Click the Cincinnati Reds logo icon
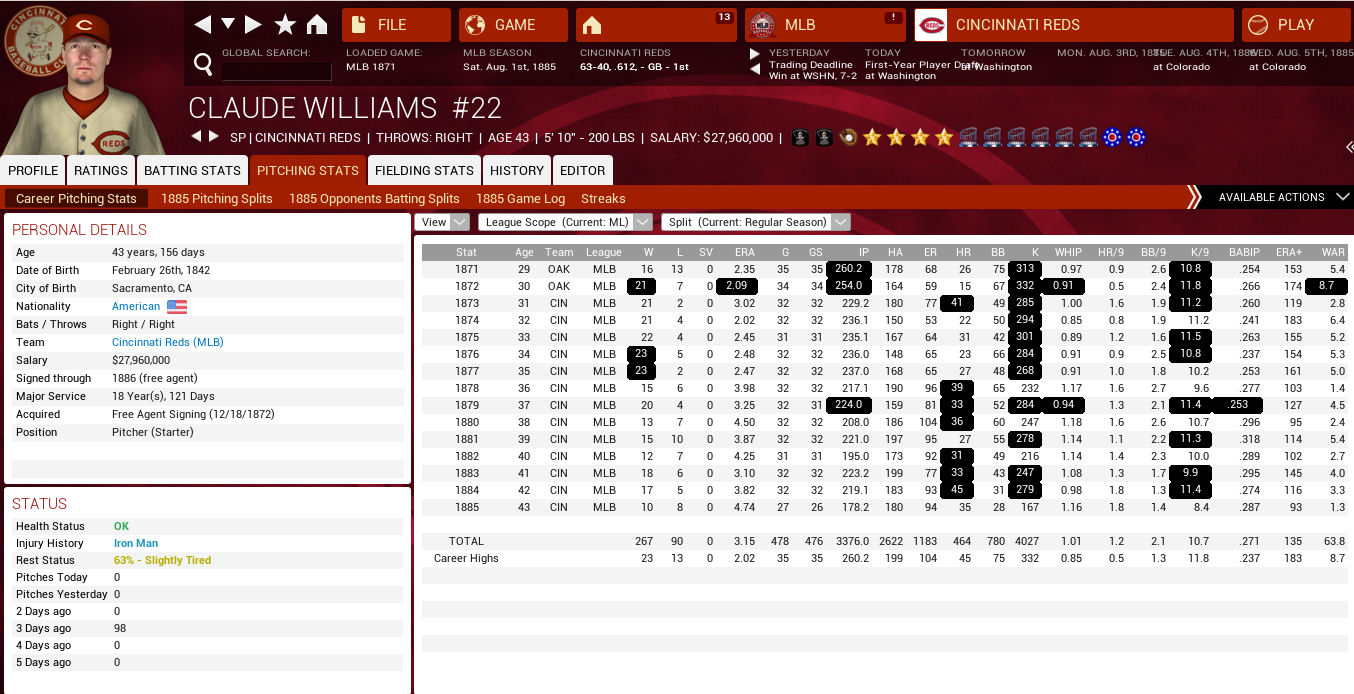The image size is (1354, 694). click(x=930, y=25)
